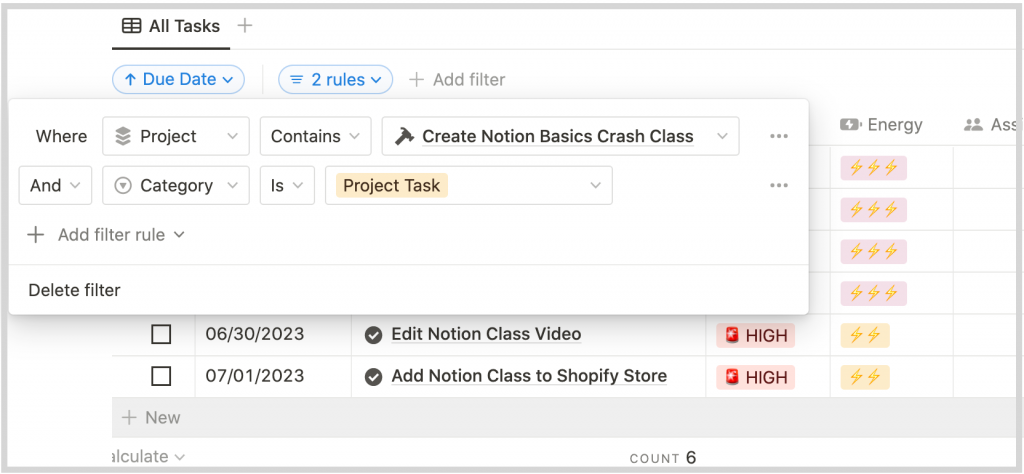The image size is (1024, 474).
Task: Click done icon beside Edit Notion Class Video
Action: (x=373, y=335)
